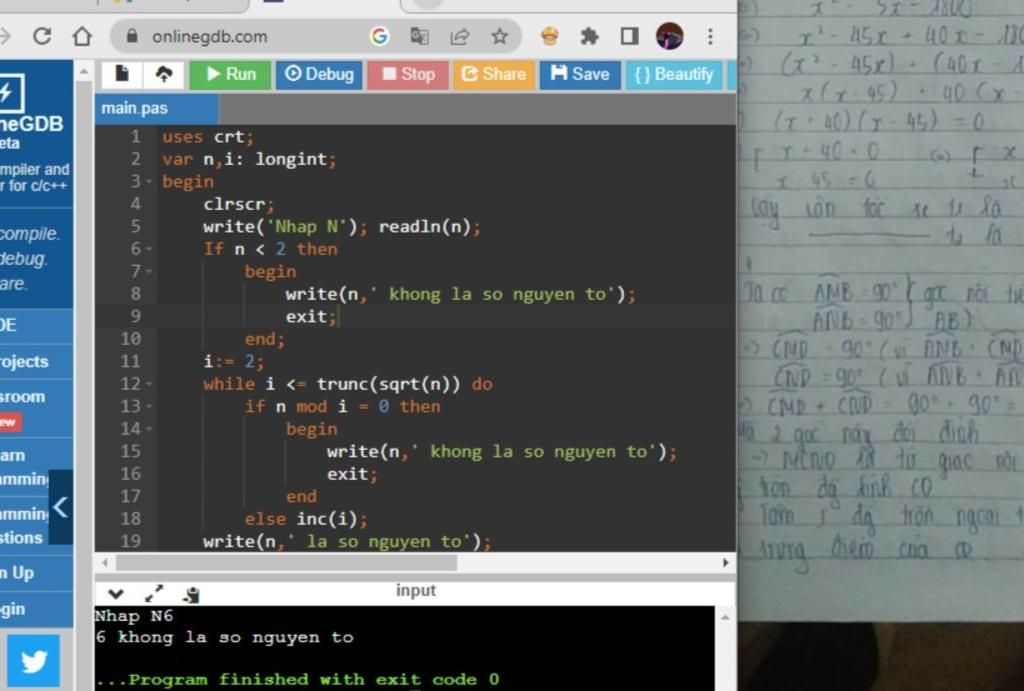Start the Debug session
Image resolution: width=1024 pixels, height=691 pixels.
(x=319, y=74)
